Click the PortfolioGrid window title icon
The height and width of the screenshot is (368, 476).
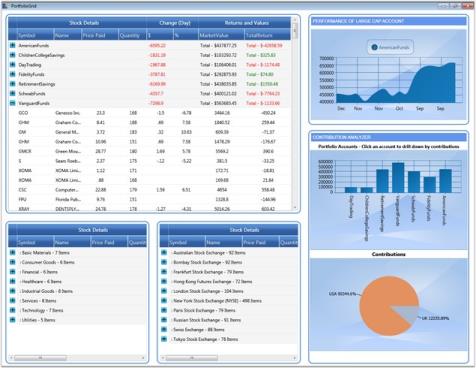click(4, 6)
